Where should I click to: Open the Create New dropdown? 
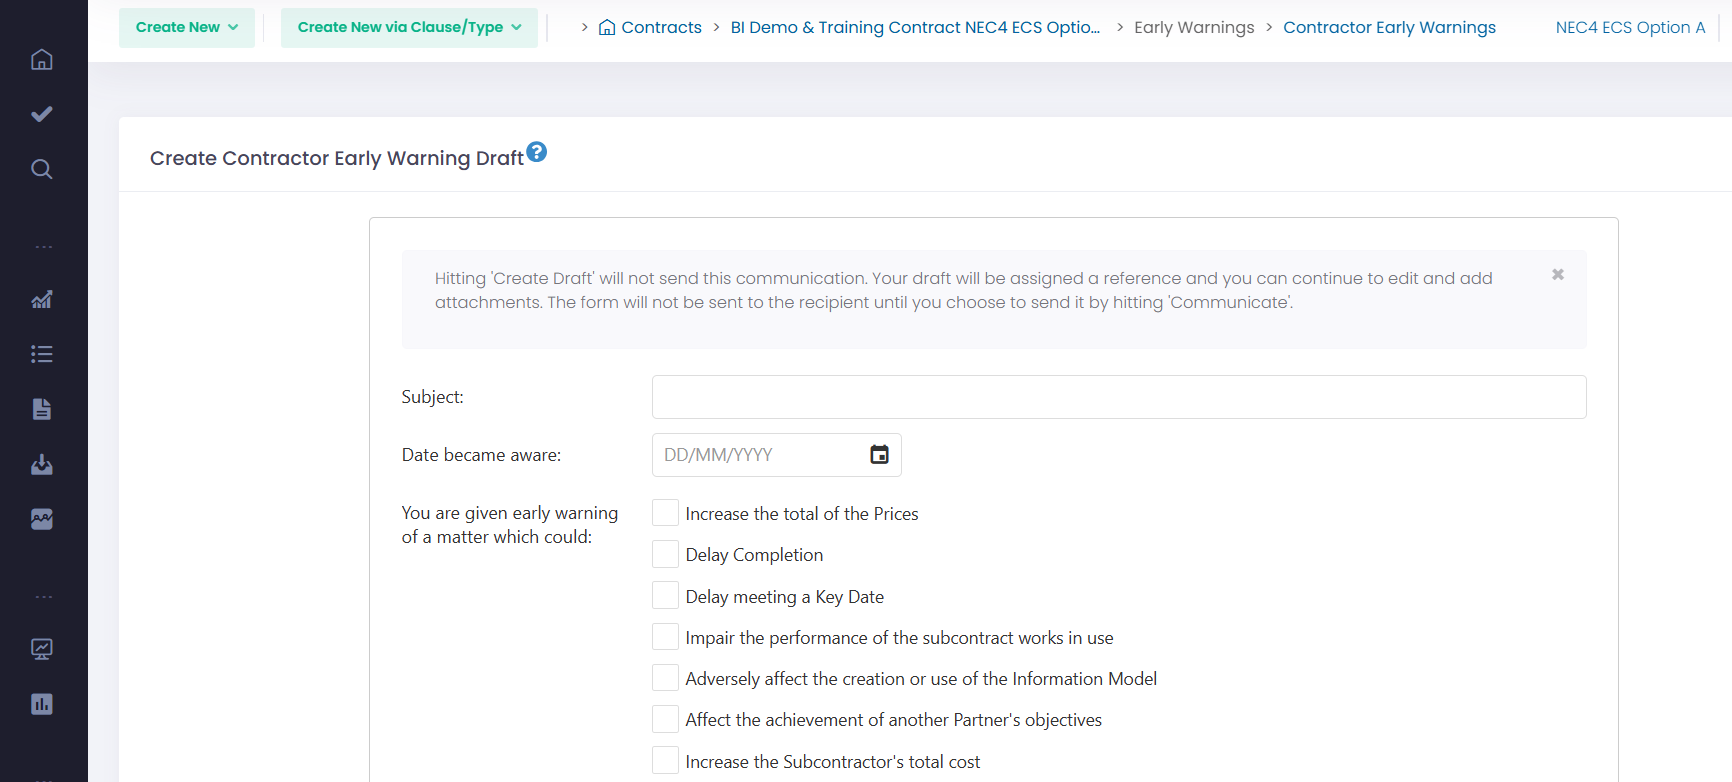point(186,27)
